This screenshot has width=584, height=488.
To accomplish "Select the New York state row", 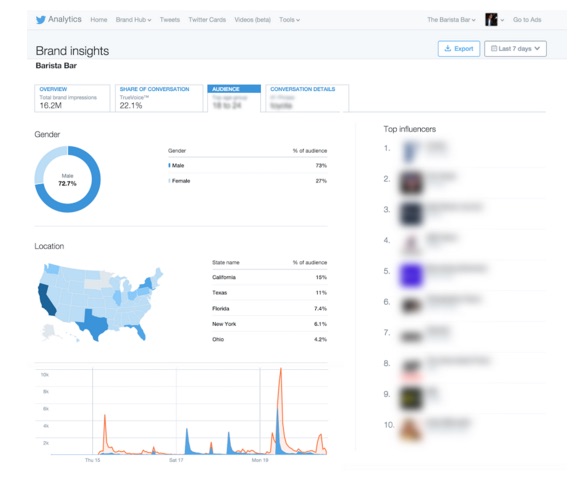I will (269, 324).
